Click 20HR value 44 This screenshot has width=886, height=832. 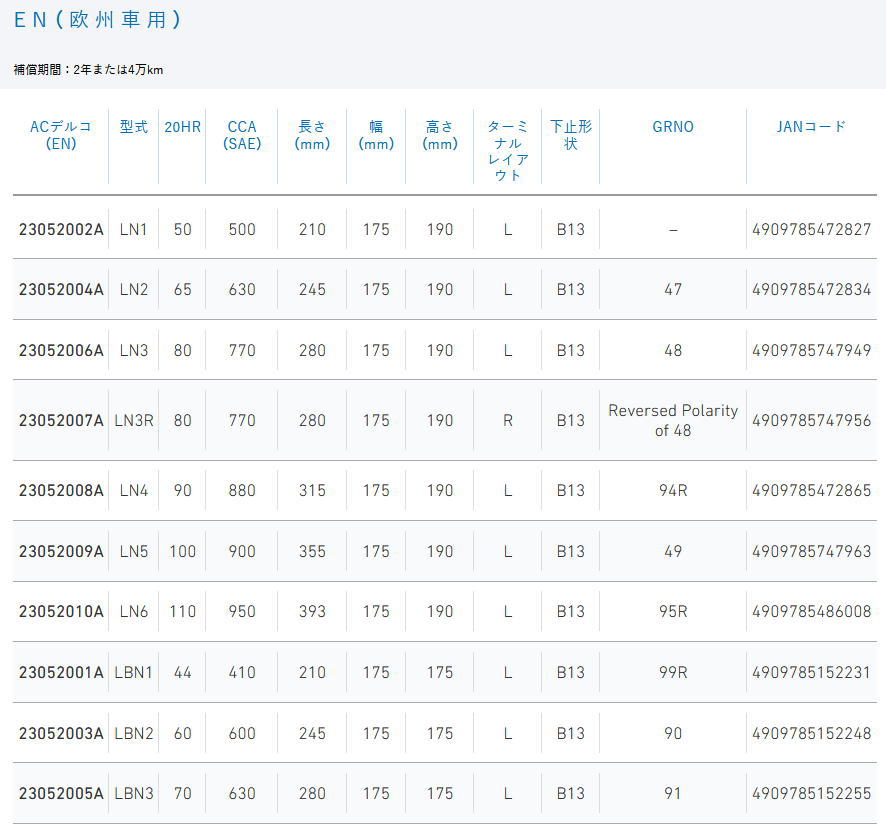coord(182,673)
